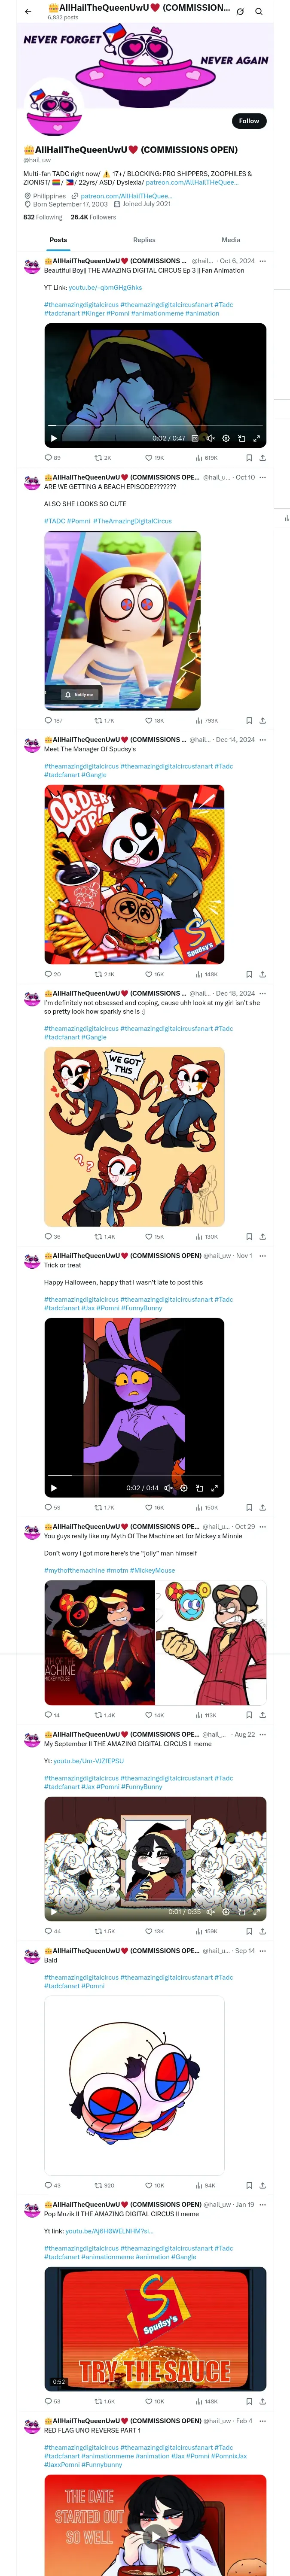Expand options for Trick or treat post
This screenshot has height=2576, width=290.
click(x=263, y=1255)
